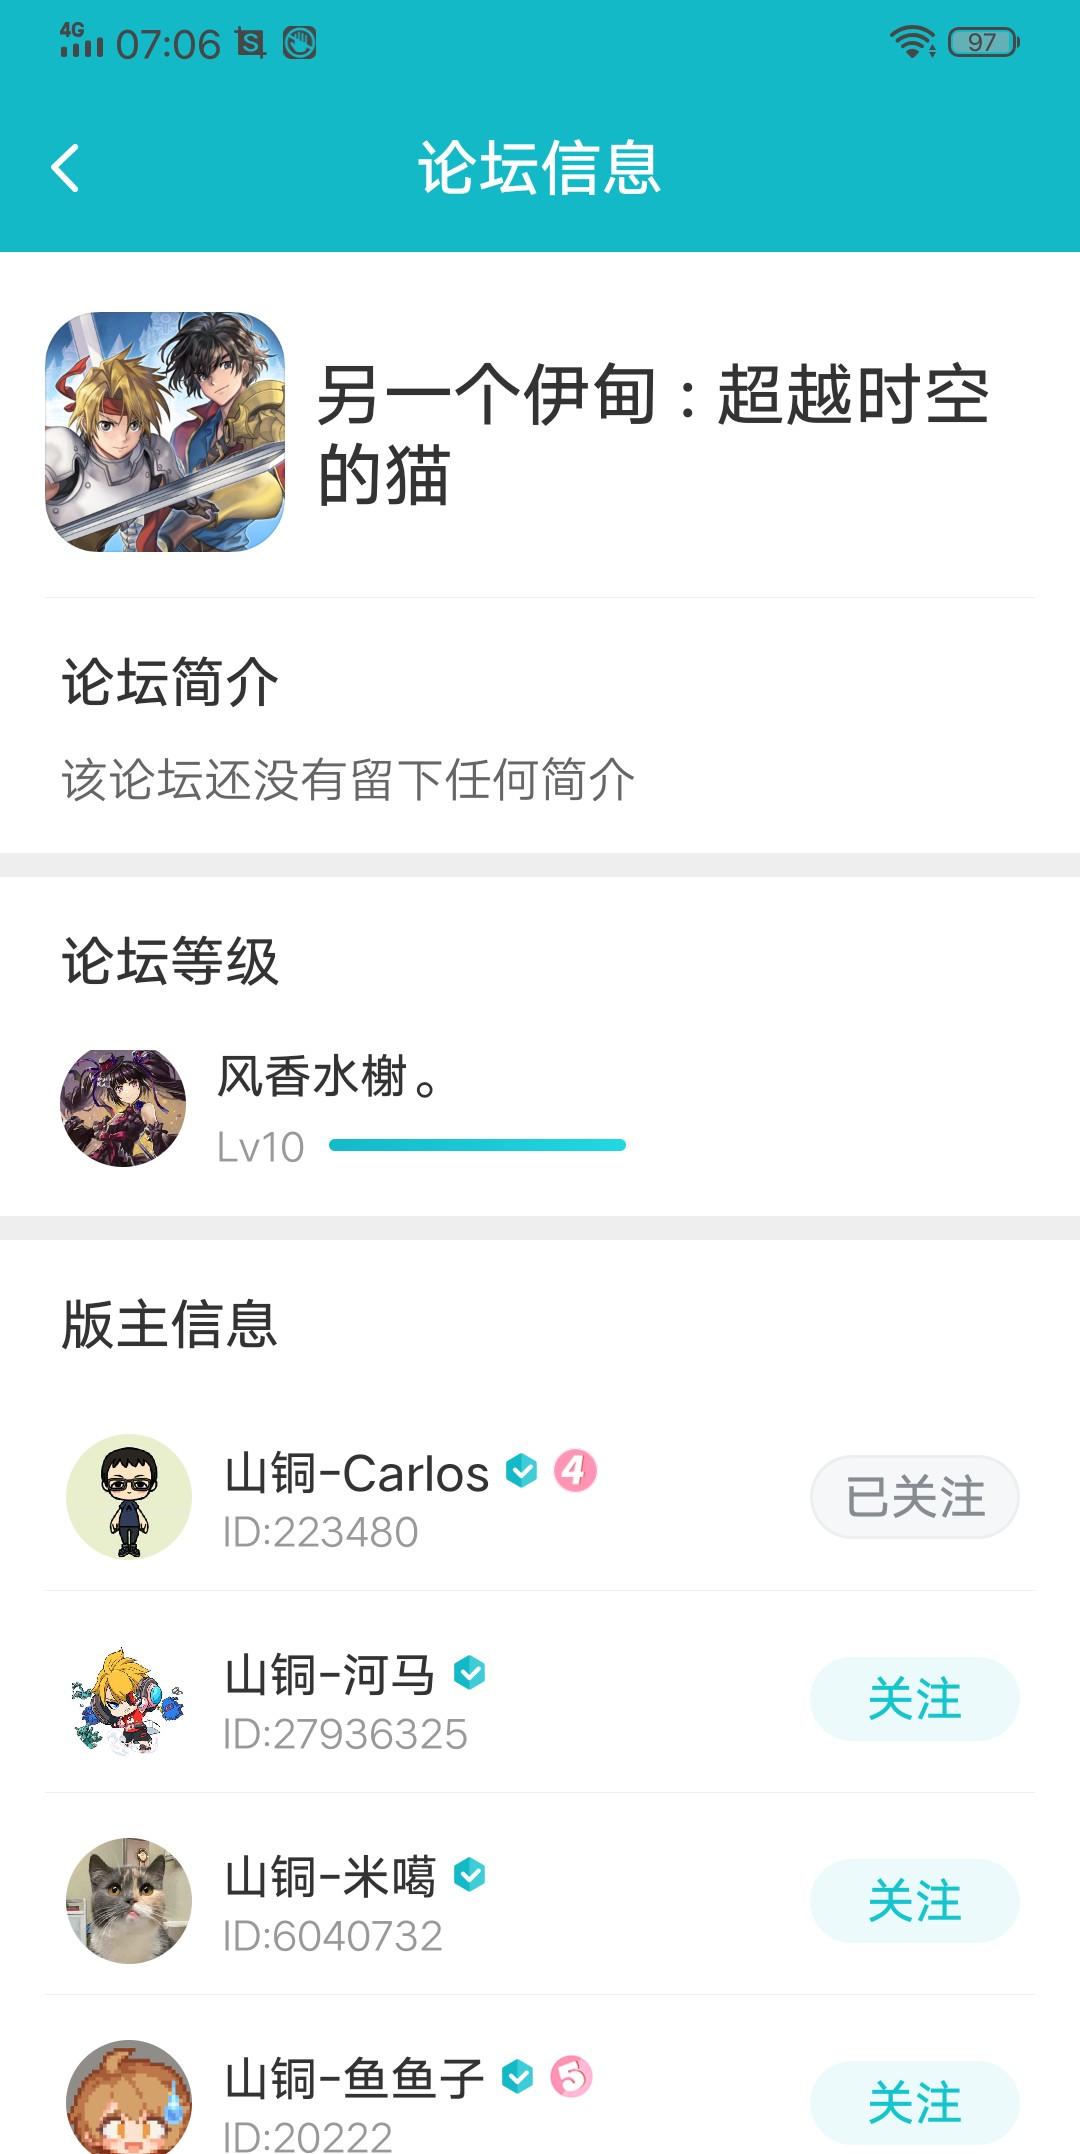Screen dimensions: 1080x2154
Task: Tap verified badge next to 山铜-河马
Action: [x=469, y=1672]
